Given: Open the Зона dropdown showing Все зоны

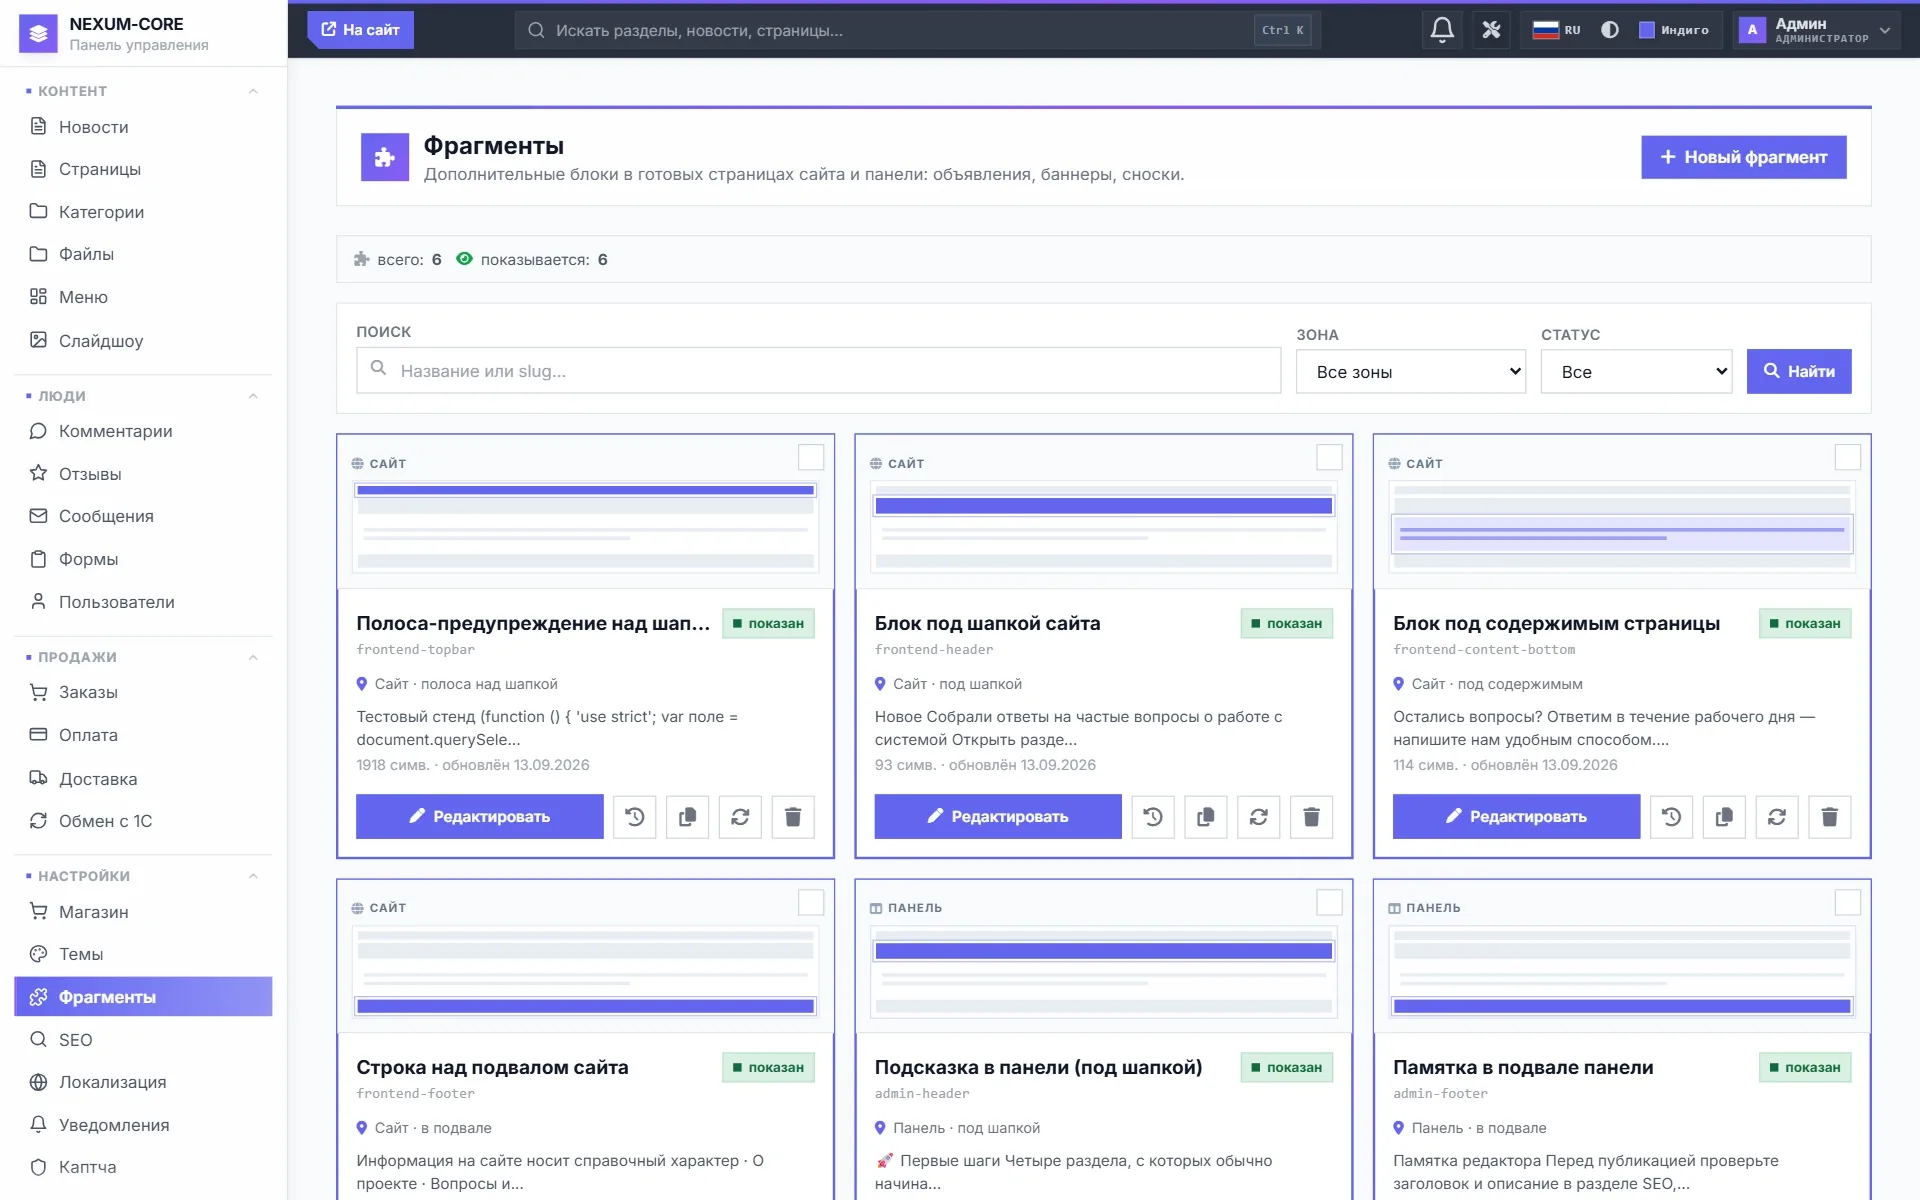Looking at the screenshot, I should 1411,371.
